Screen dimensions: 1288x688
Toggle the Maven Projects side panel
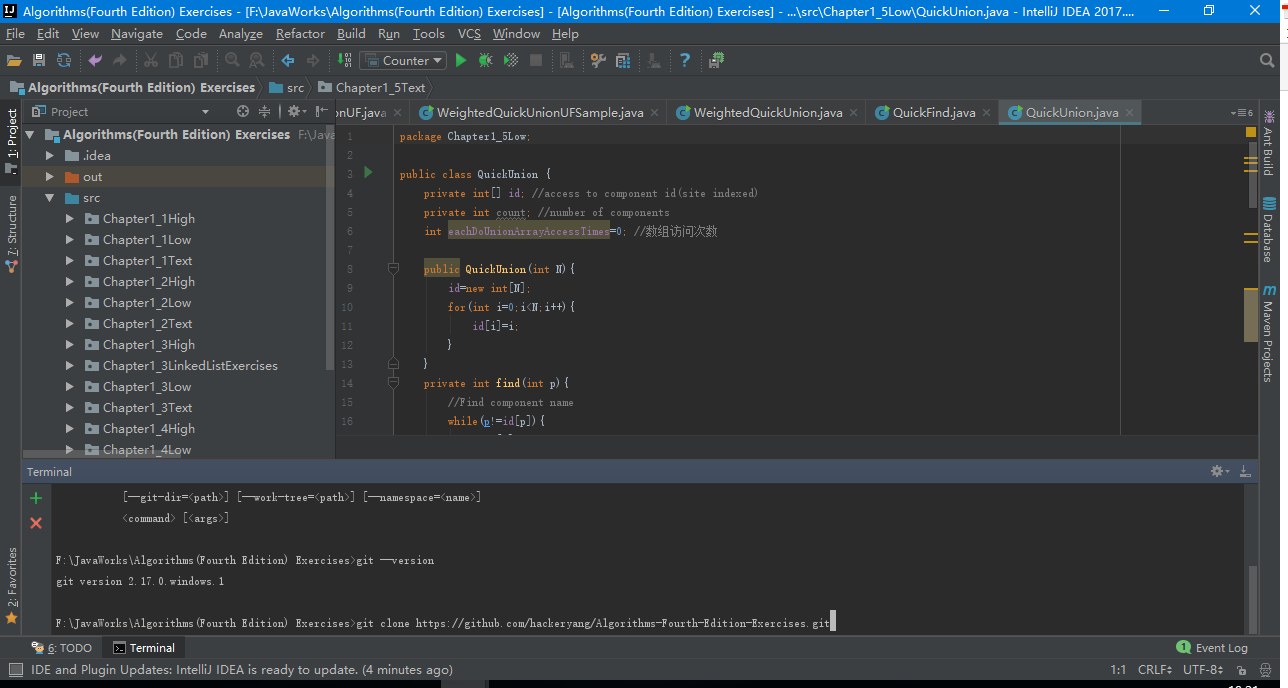1268,333
